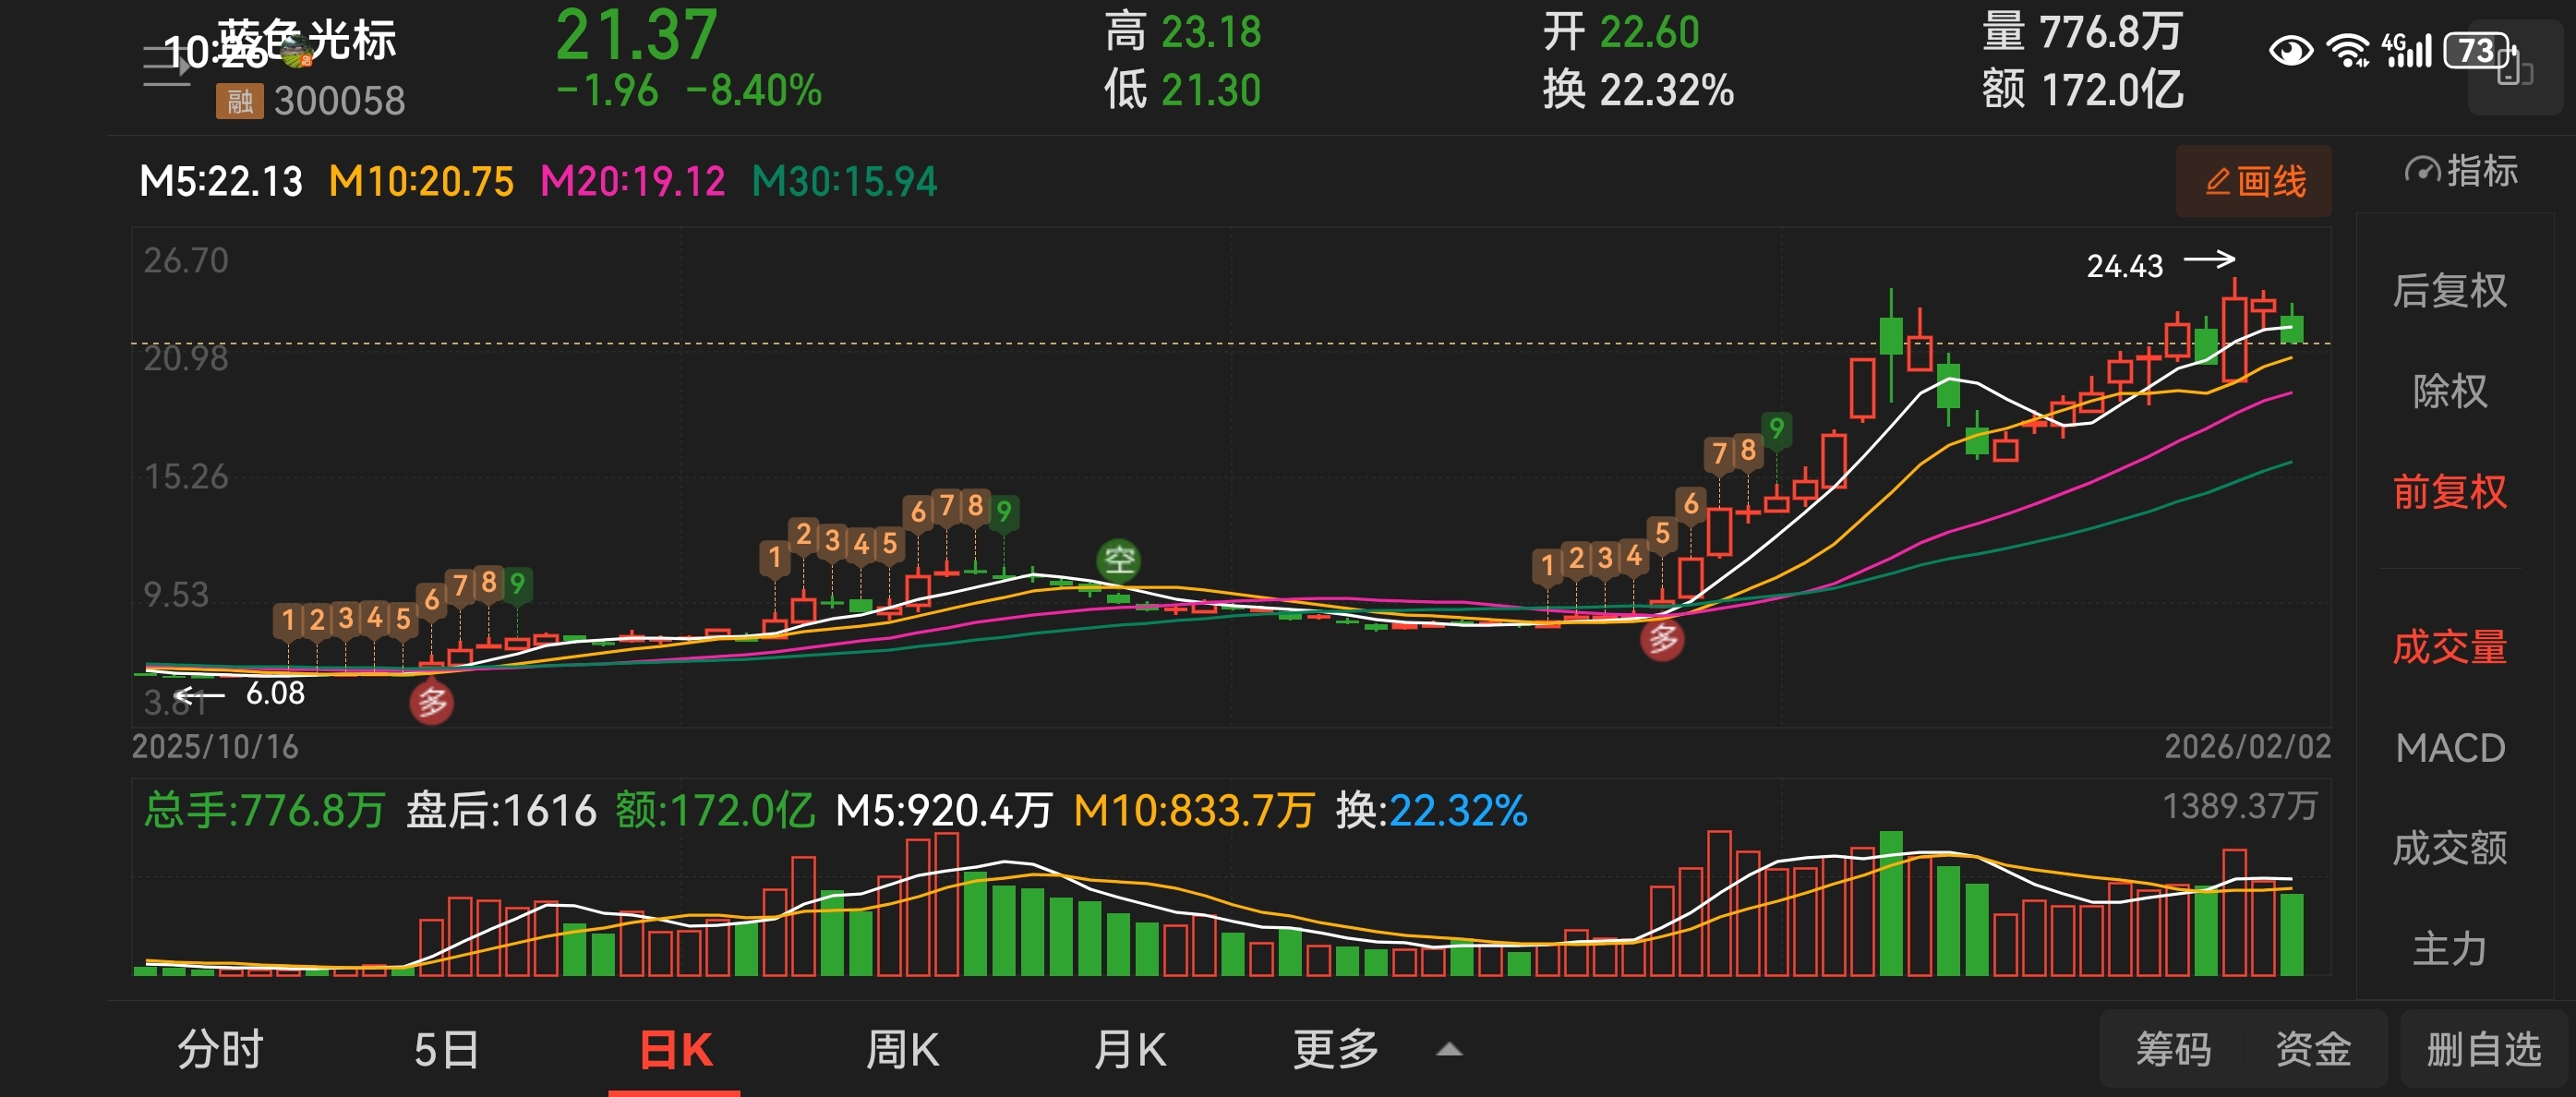Tap the 画线 draw-line pencil button
This screenshot has height=1097, width=2576.
pos(2252,182)
